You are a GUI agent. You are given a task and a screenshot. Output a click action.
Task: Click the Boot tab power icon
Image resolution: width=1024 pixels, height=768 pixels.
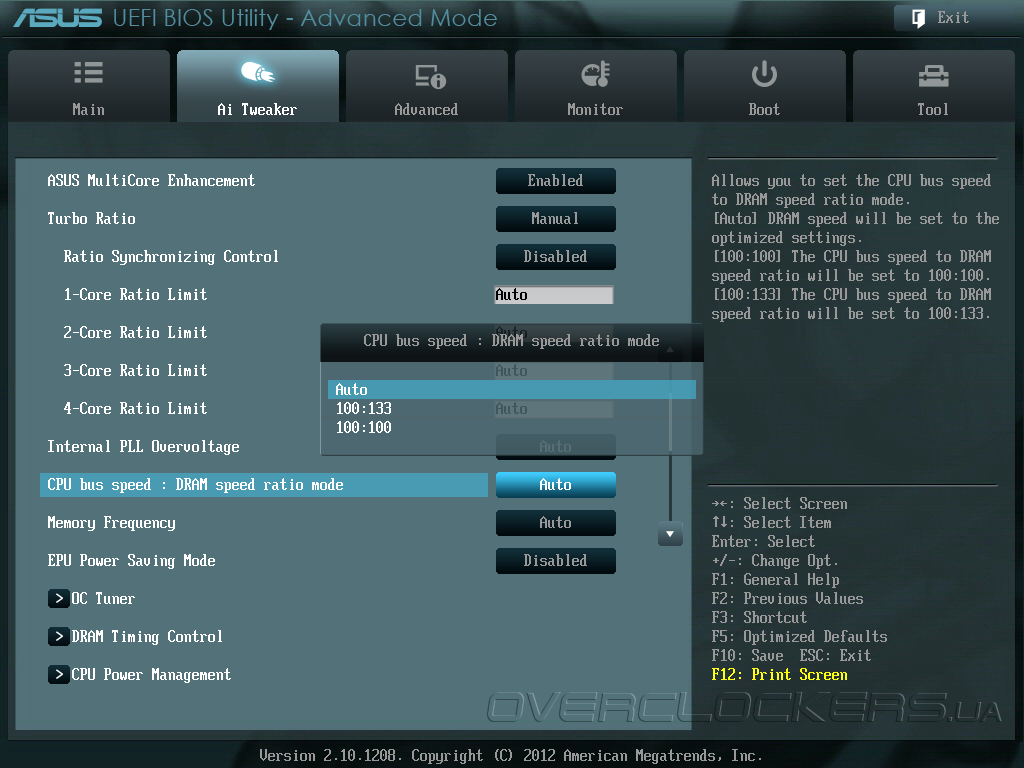pyautogui.click(x=764, y=74)
